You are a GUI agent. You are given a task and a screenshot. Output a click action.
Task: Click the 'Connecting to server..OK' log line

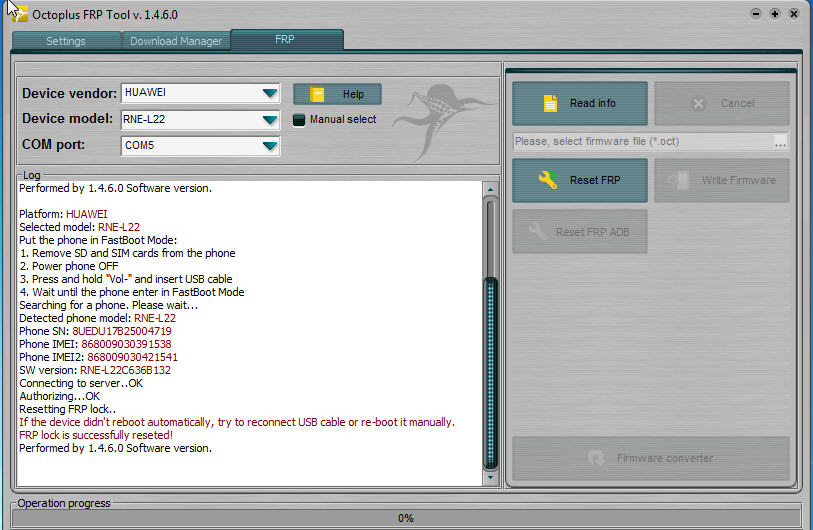click(x=81, y=383)
